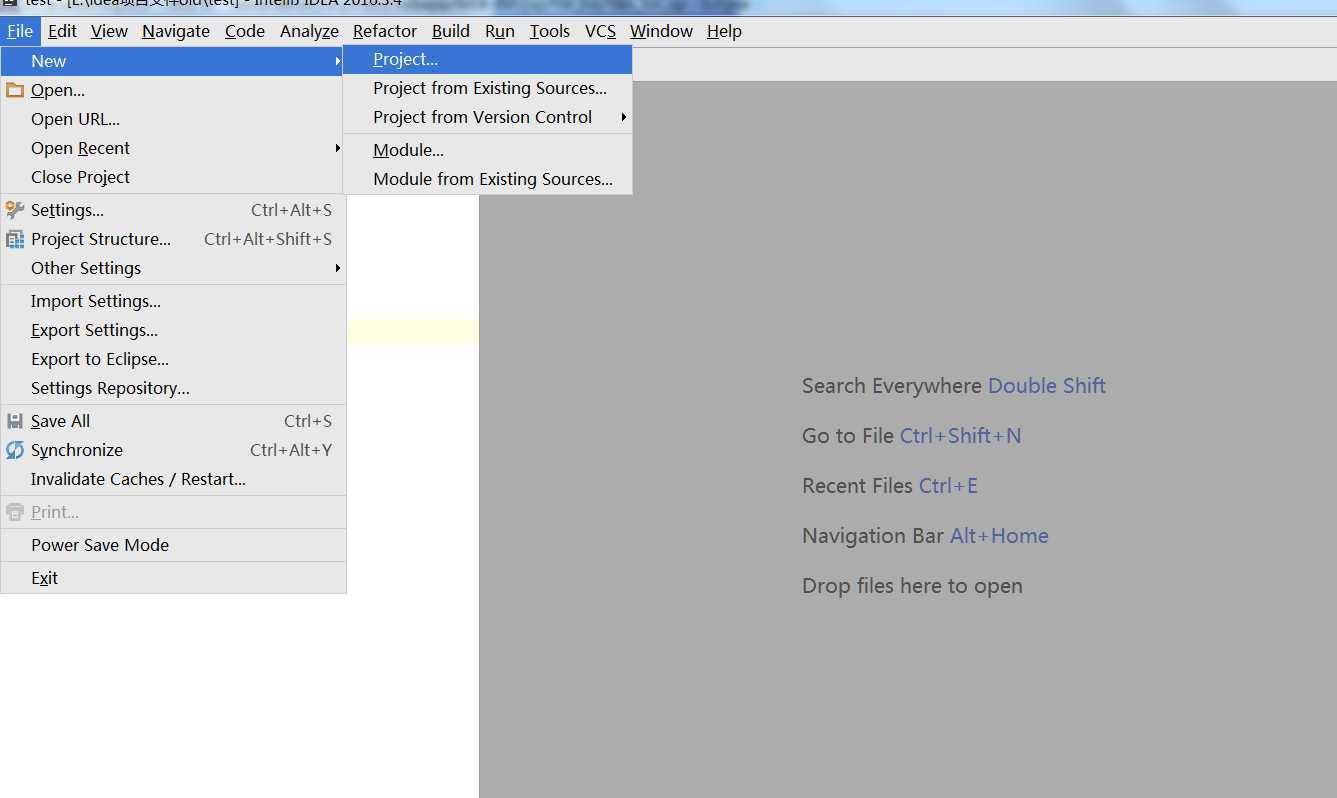This screenshot has height=798, width=1337.
Task: Open the Run menu
Action: click(x=500, y=31)
